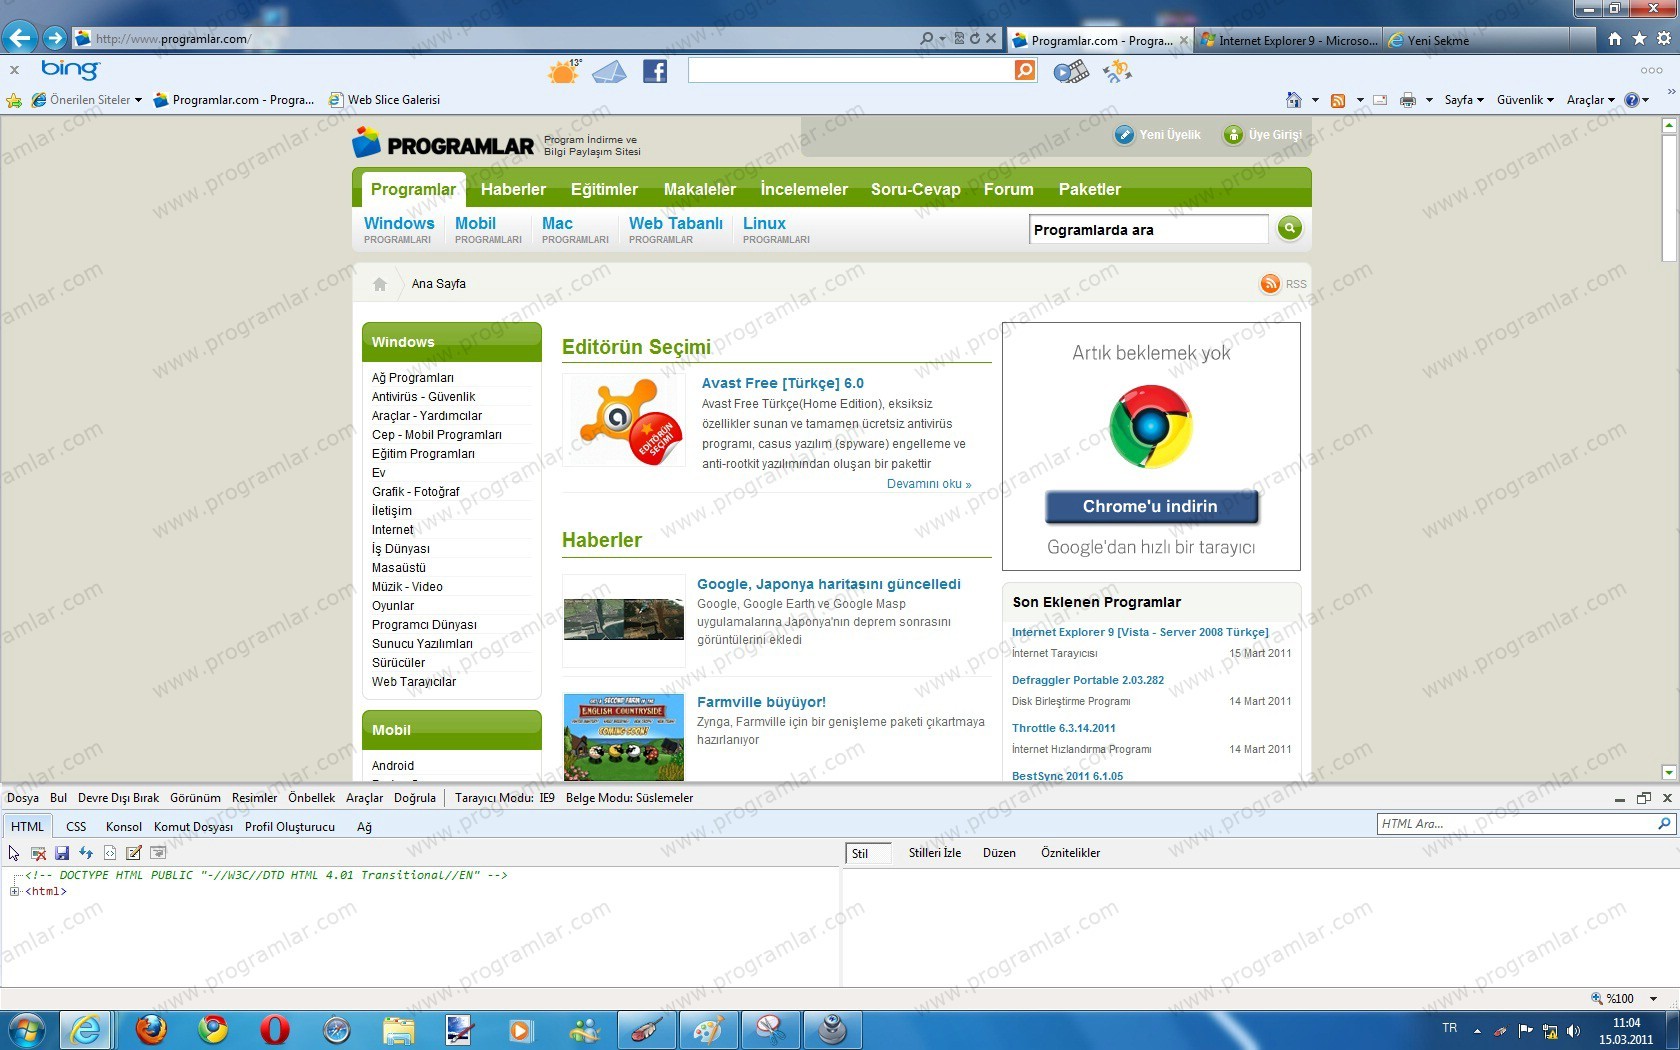Click Tarayıcı Modu: IE9 menu
Viewport: 1680px width, 1050px height.
pyautogui.click(x=504, y=798)
